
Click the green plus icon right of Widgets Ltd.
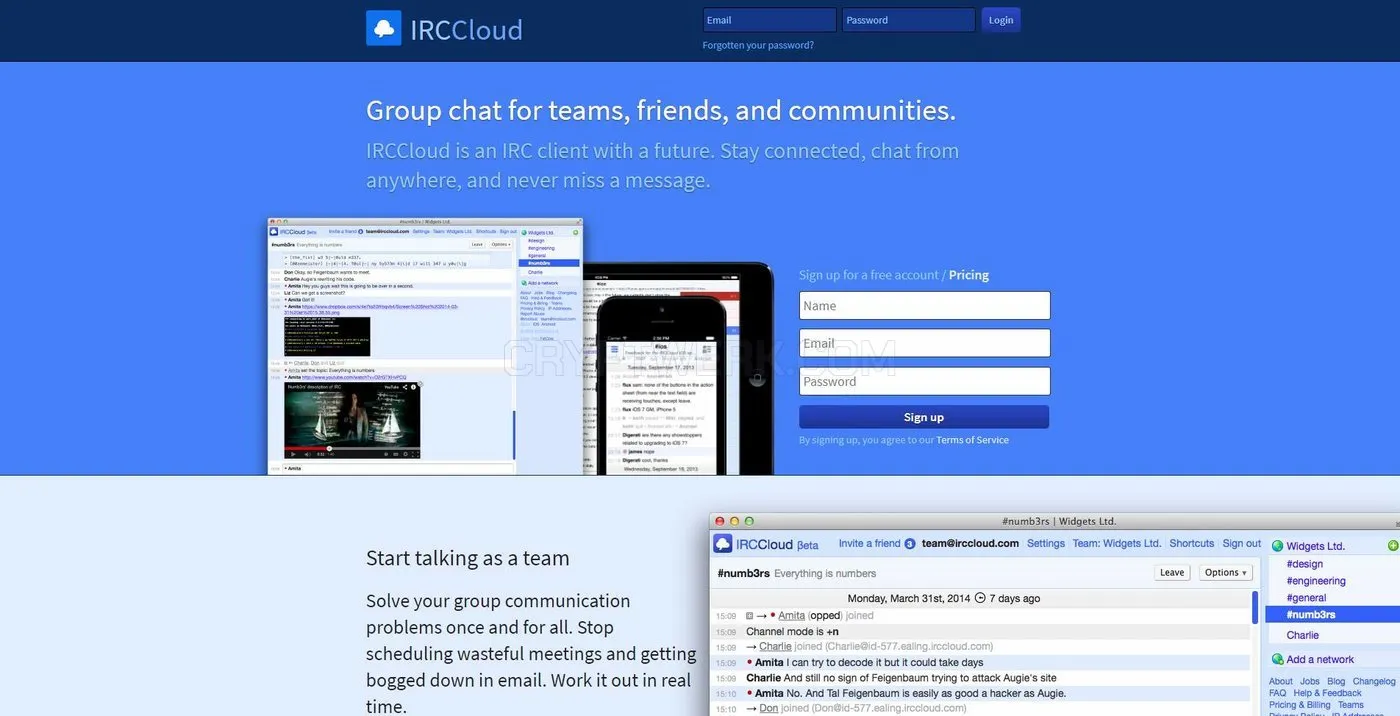[x=1393, y=546]
